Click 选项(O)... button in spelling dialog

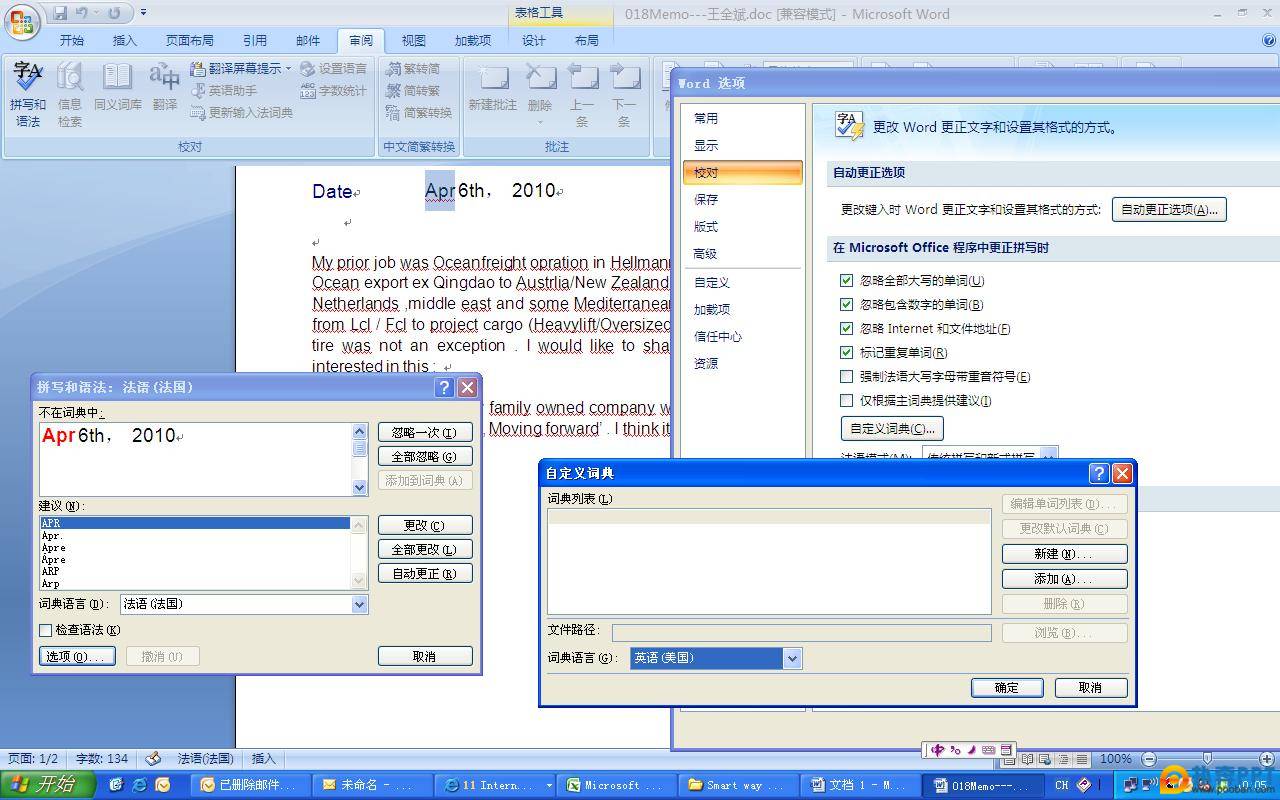point(77,656)
